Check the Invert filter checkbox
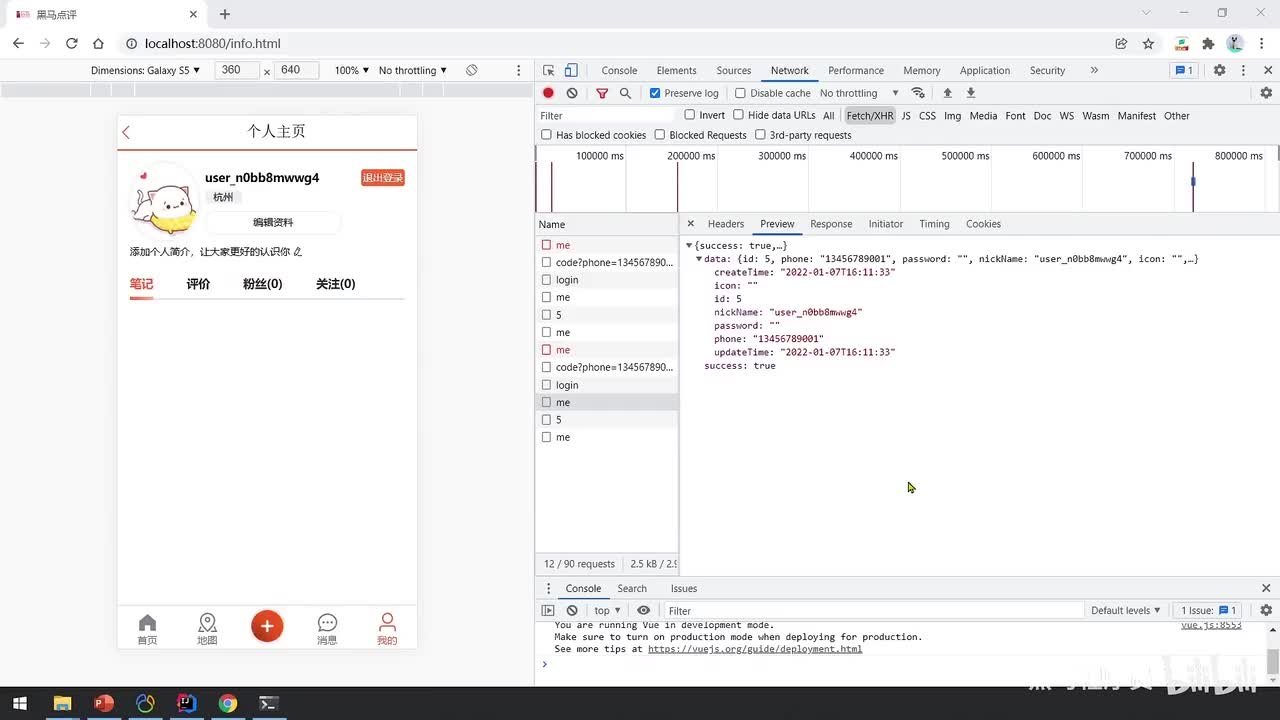The width and height of the screenshot is (1280, 720). click(x=689, y=115)
